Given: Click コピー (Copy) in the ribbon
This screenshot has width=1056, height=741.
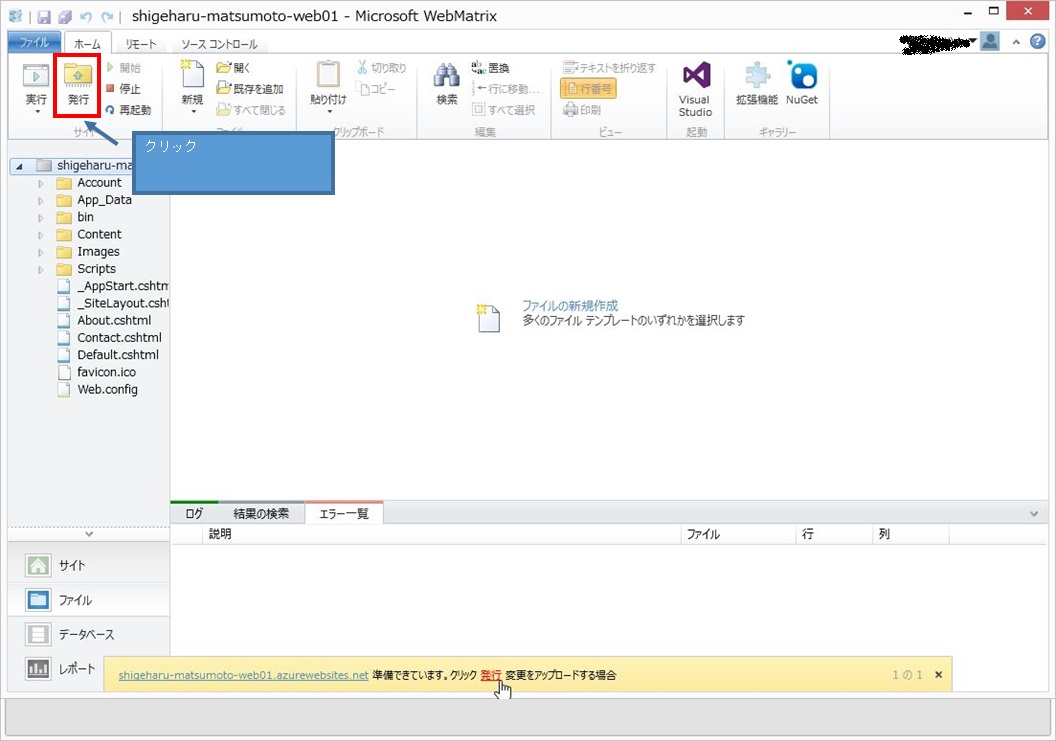Looking at the screenshot, I should (376, 88).
